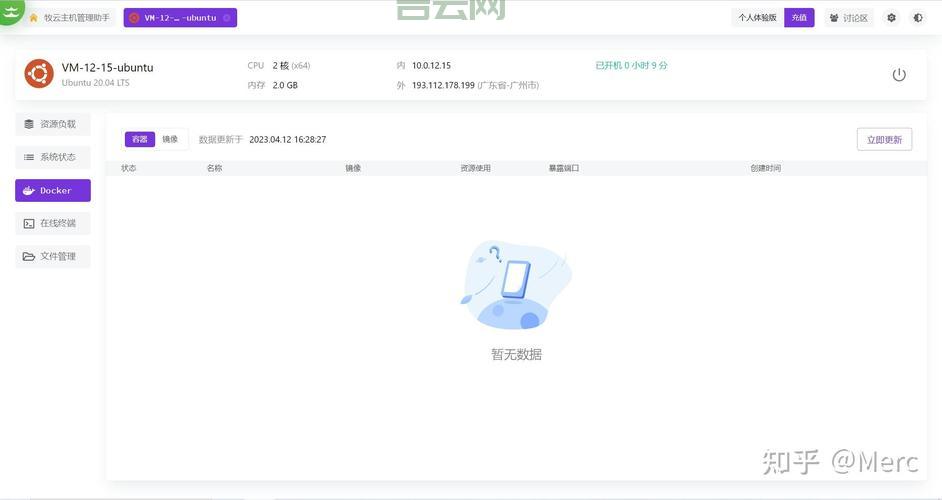Switch to the 容器 tab

tap(140, 139)
